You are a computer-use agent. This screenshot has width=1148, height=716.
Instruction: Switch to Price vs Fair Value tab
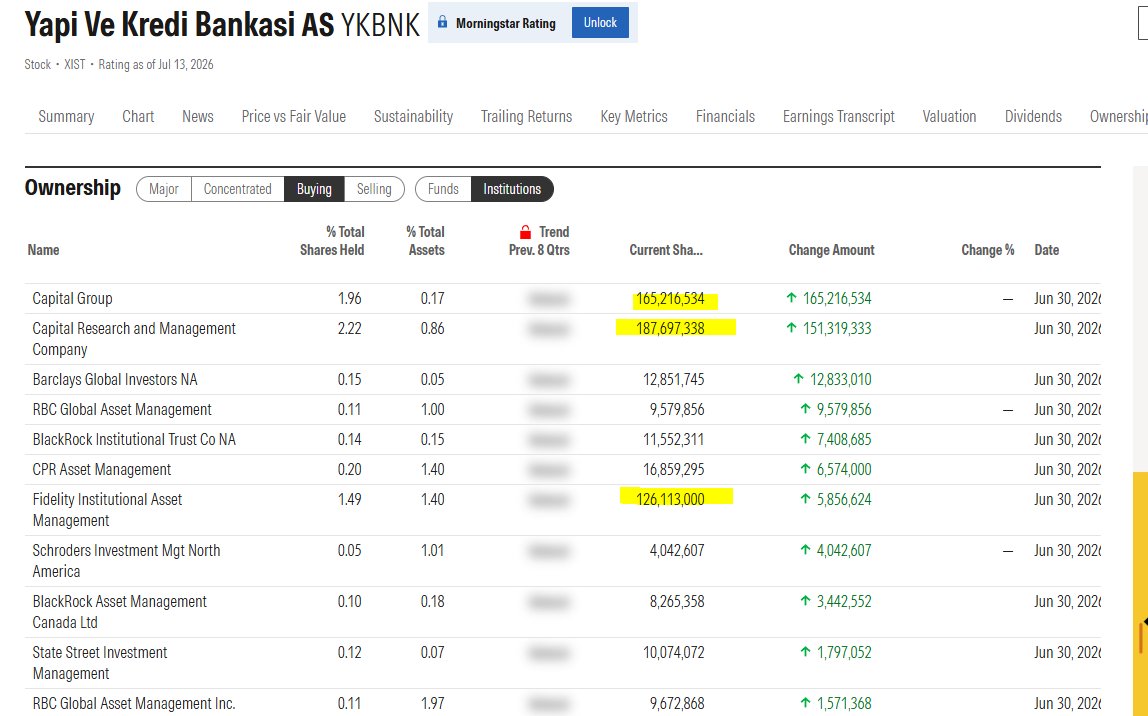coord(294,116)
